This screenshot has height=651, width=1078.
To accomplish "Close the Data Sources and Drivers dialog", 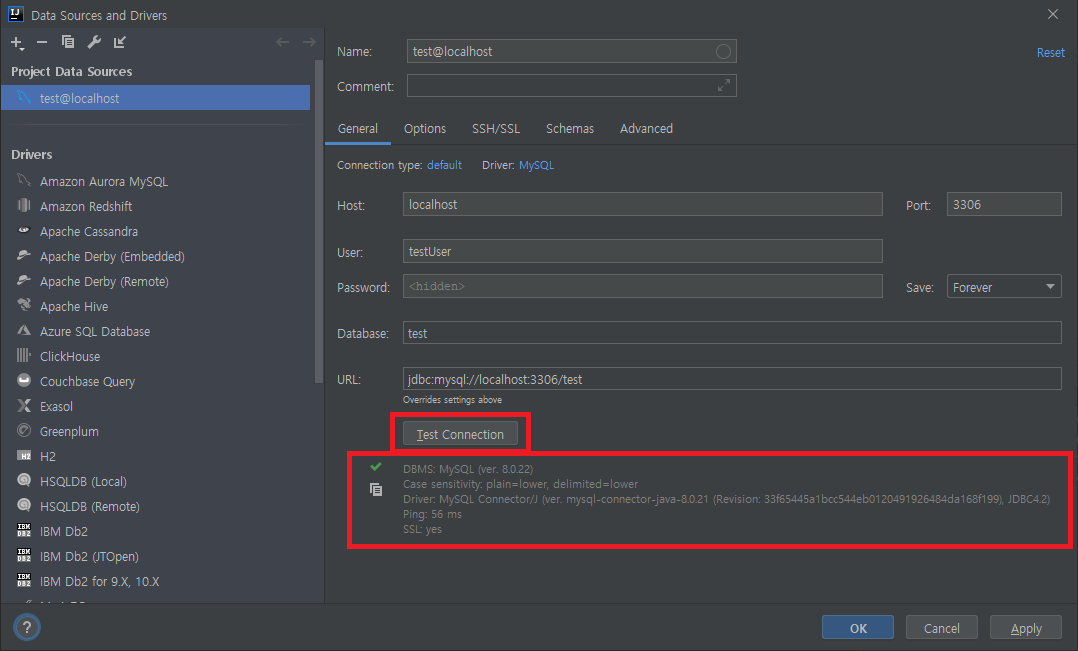I will coord(1053,14).
